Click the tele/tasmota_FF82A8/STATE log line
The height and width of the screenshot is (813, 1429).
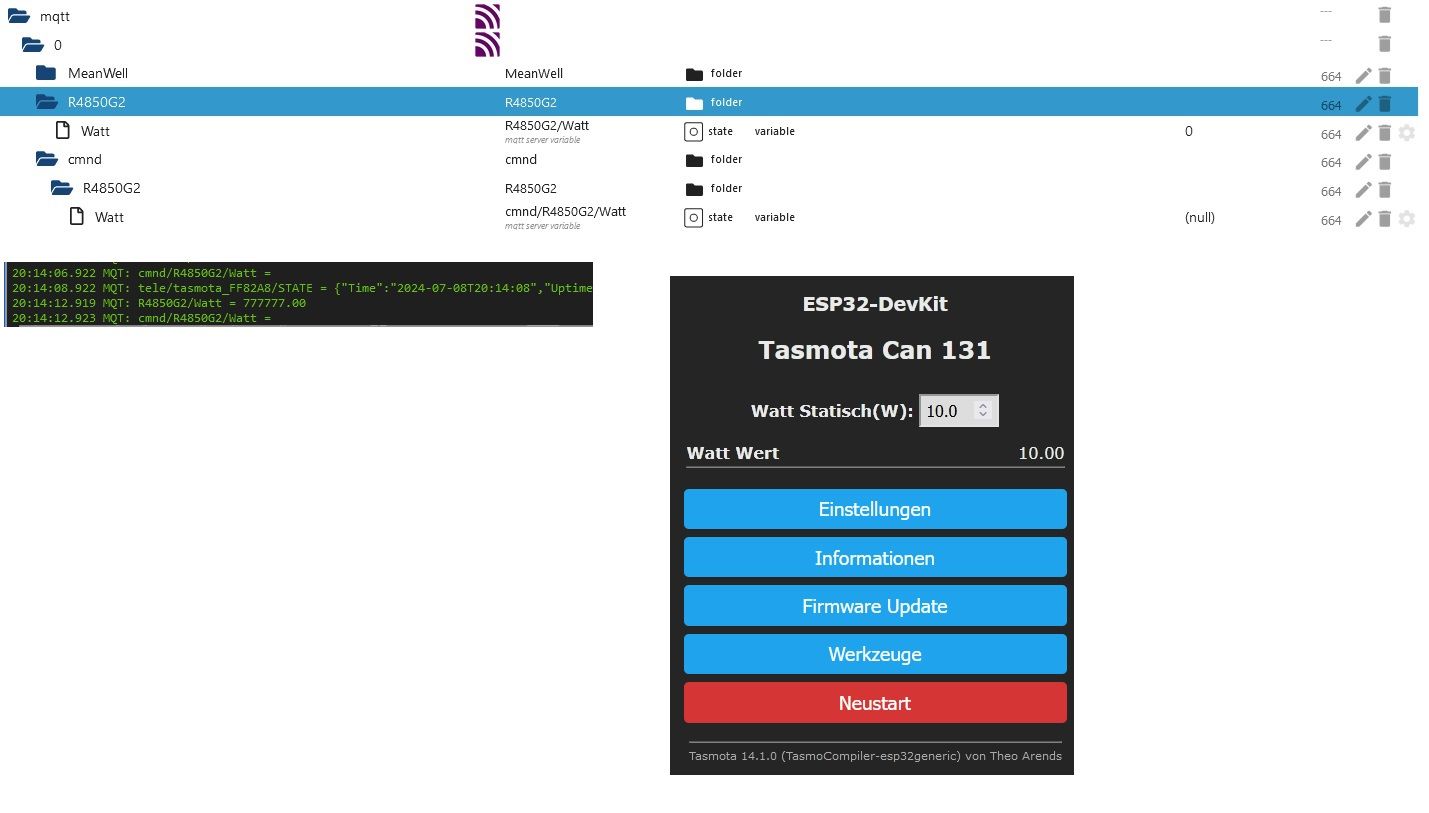(302, 288)
